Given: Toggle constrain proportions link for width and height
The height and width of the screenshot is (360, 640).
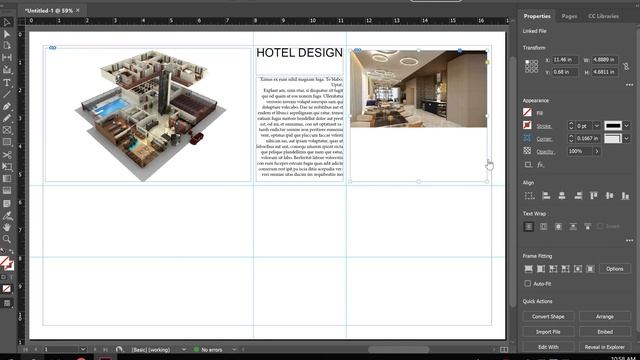Looking at the screenshot, I should click(626, 66).
